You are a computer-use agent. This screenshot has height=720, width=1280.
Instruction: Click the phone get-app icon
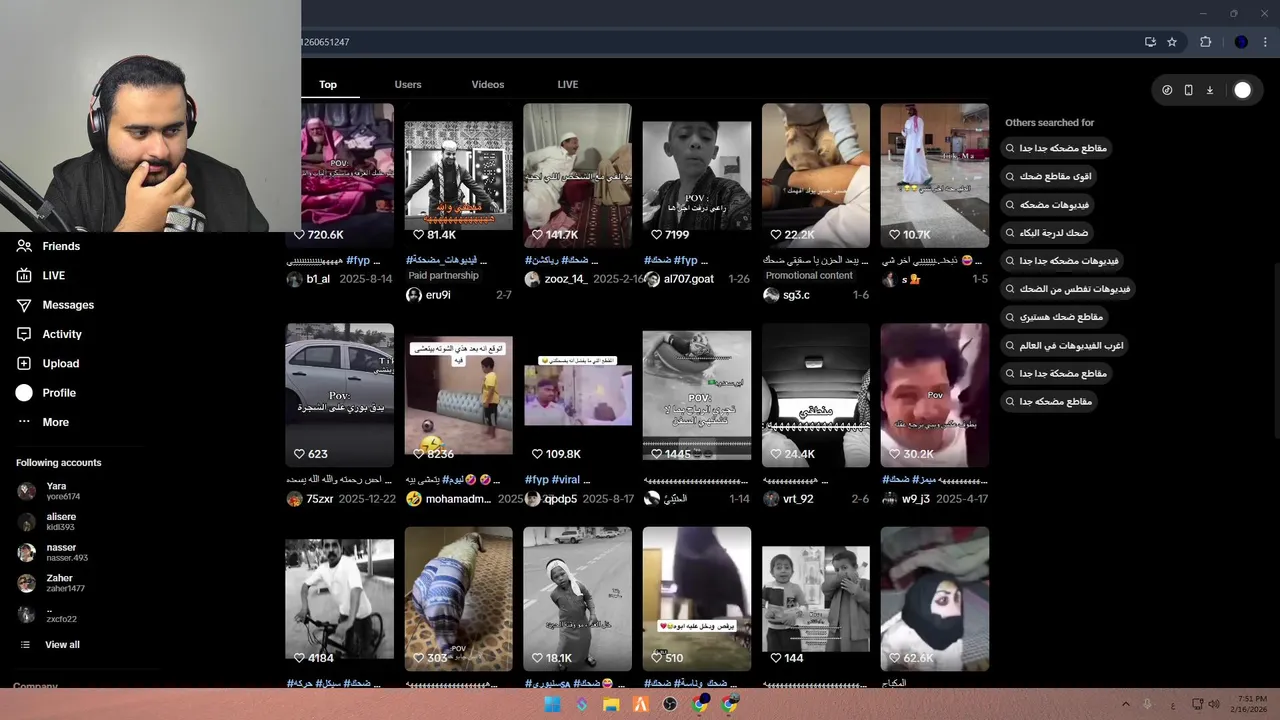(x=1188, y=90)
